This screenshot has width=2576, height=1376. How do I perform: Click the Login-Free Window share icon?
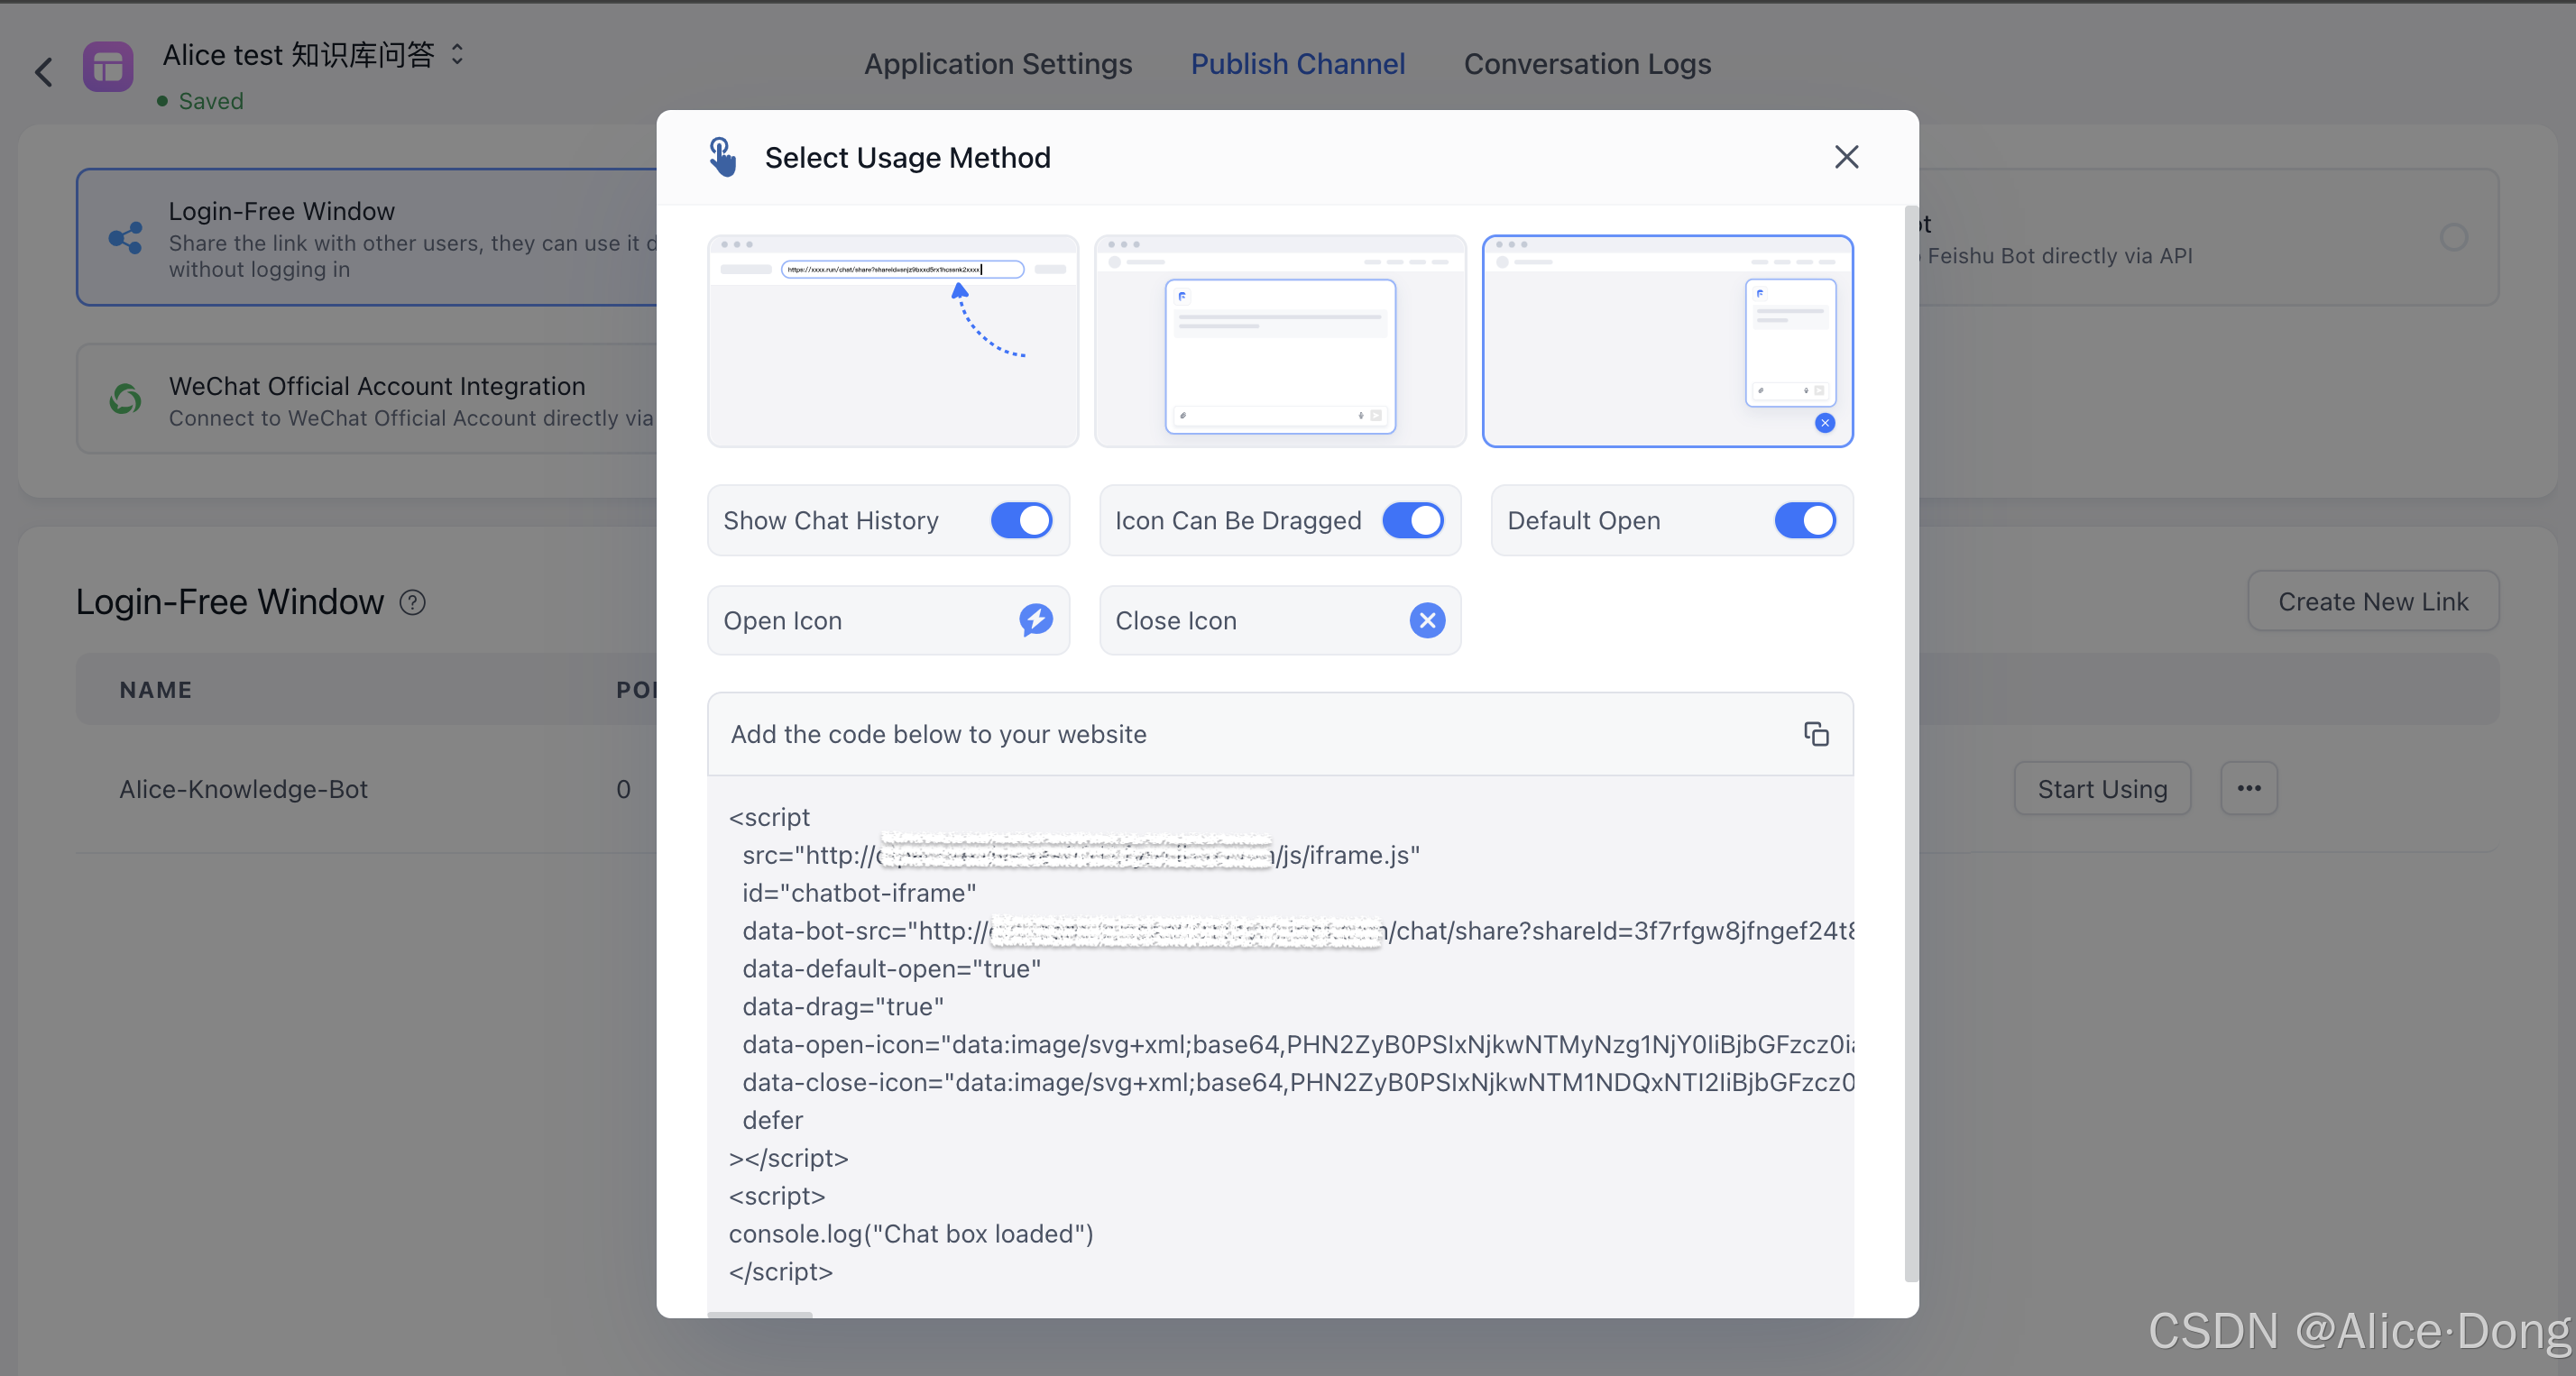(x=126, y=238)
